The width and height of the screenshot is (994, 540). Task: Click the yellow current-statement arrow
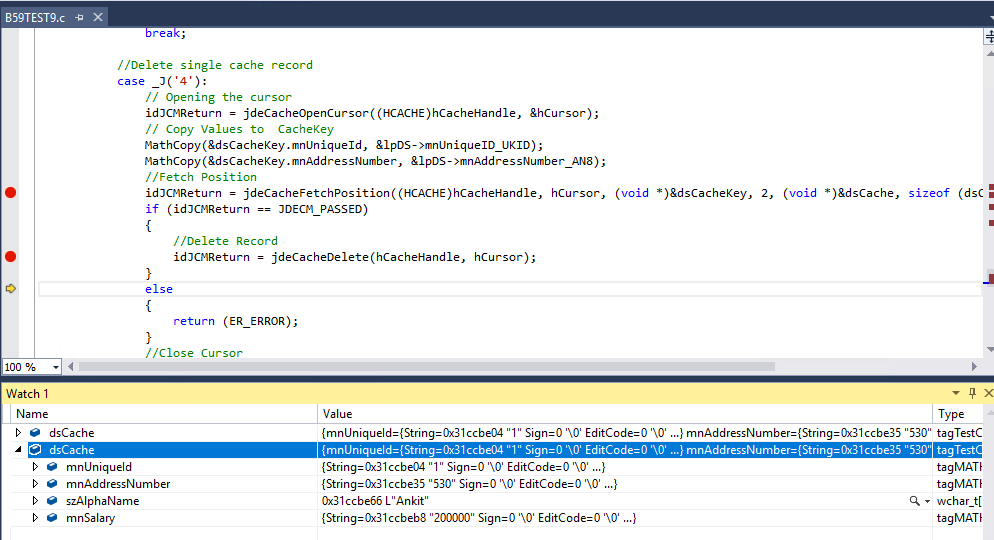click(x=11, y=289)
